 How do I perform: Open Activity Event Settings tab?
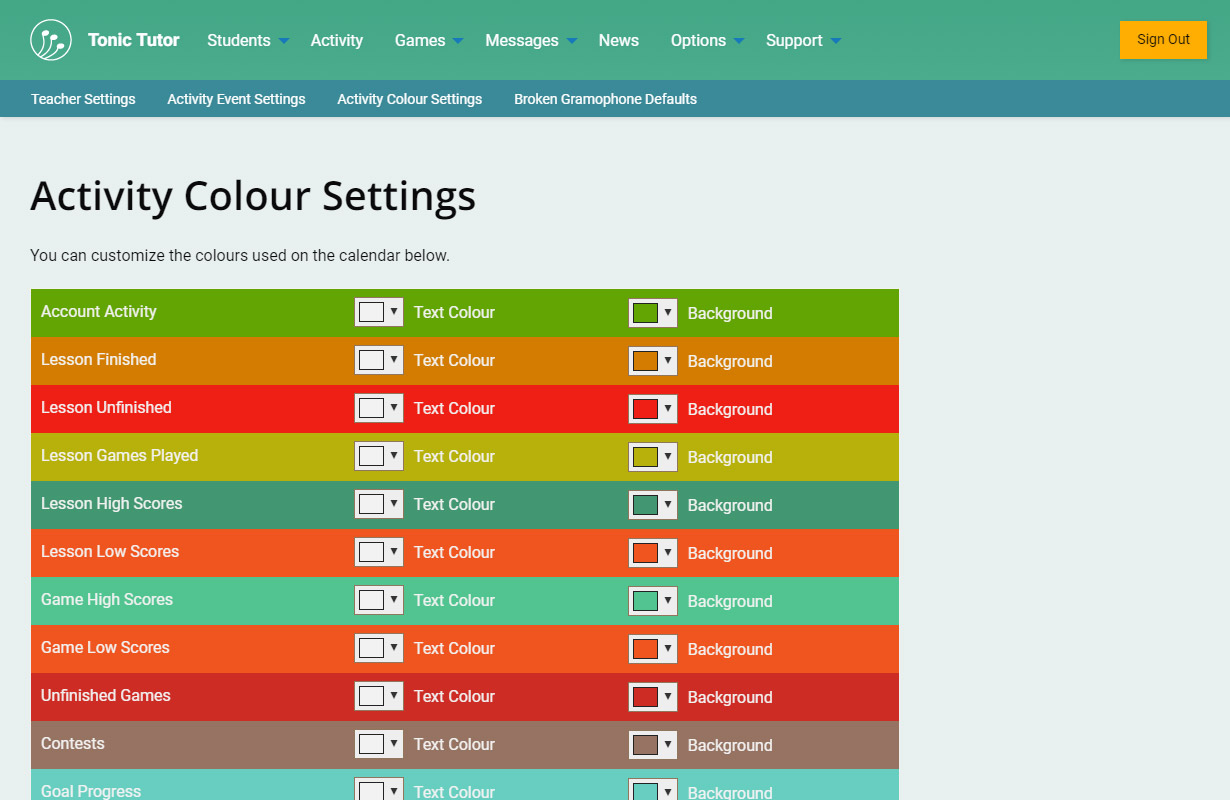pyautogui.click(x=236, y=99)
